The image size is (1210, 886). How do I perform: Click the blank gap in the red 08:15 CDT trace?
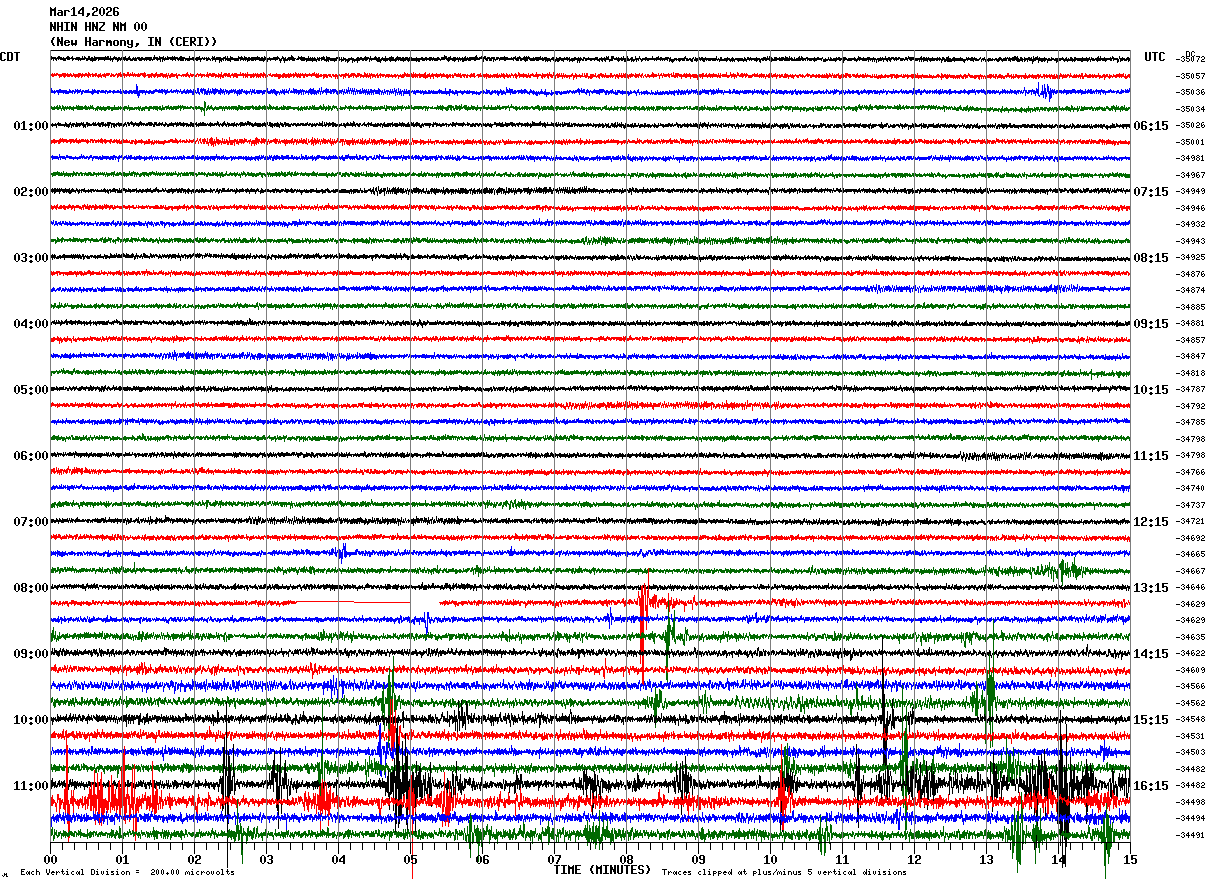[x=426, y=603]
